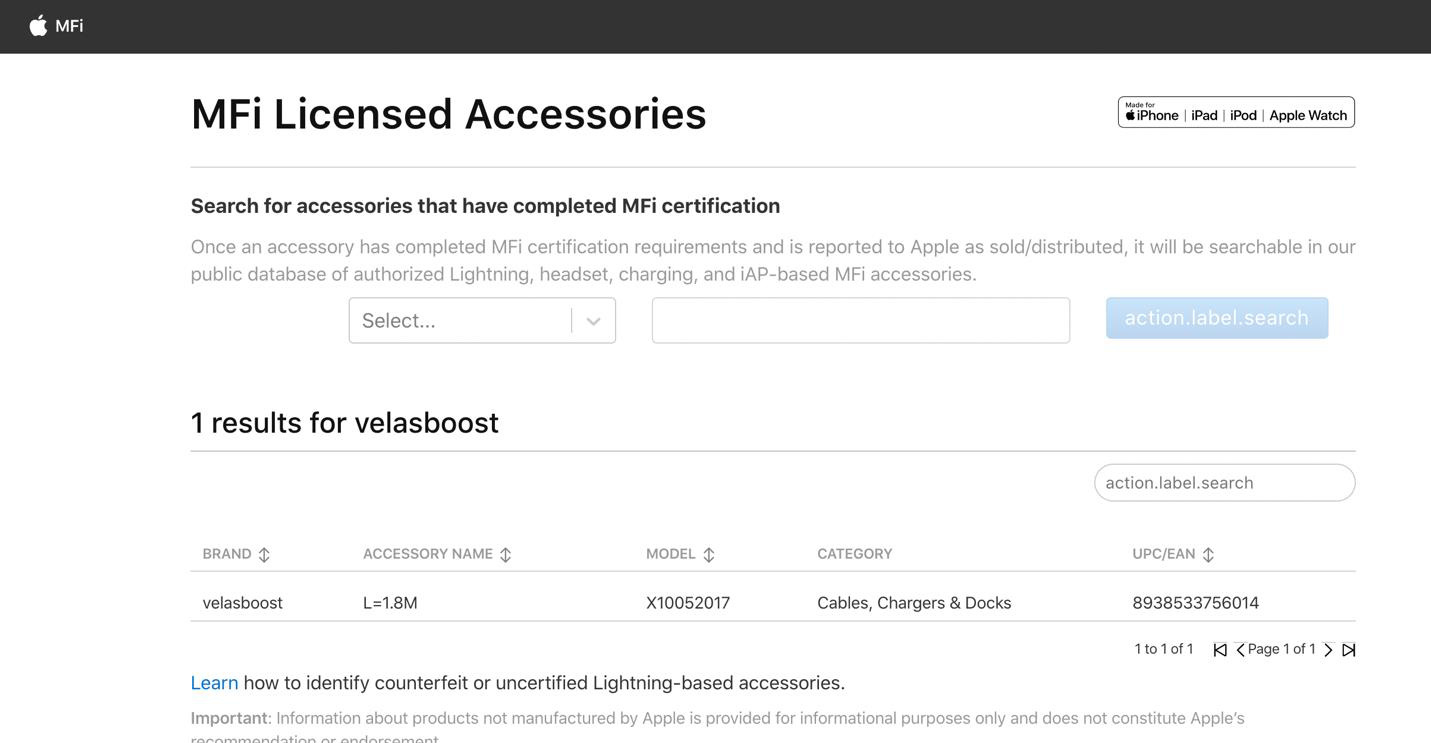Go to next results page

tap(1328, 650)
